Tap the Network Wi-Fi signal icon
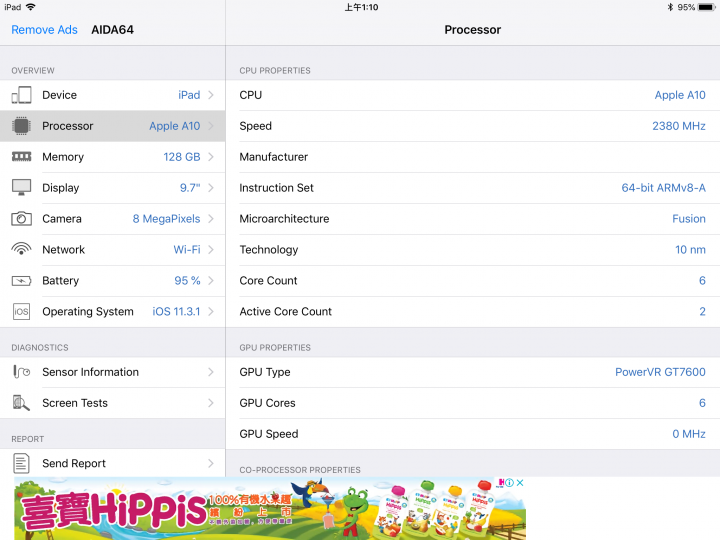The width and height of the screenshot is (720, 540). coord(21,248)
